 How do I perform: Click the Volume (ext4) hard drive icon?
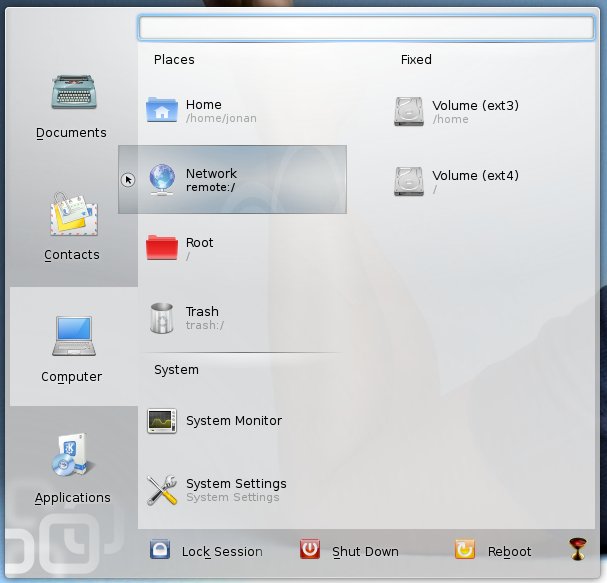409,181
